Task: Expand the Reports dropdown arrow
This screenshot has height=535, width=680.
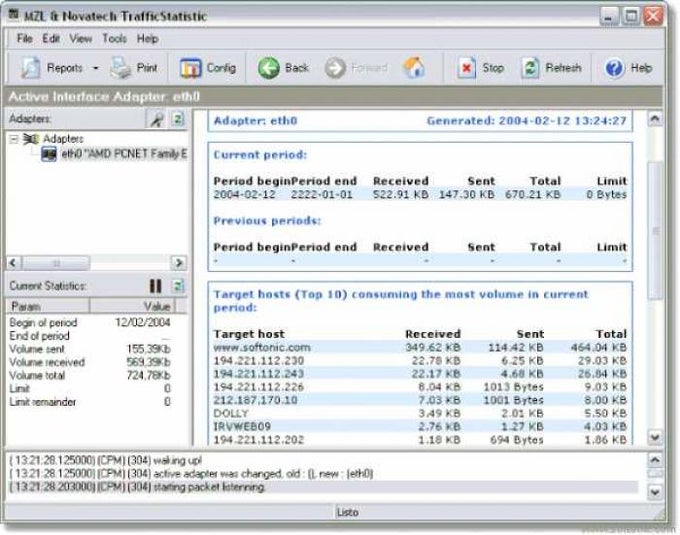Action: coord(95,68)
